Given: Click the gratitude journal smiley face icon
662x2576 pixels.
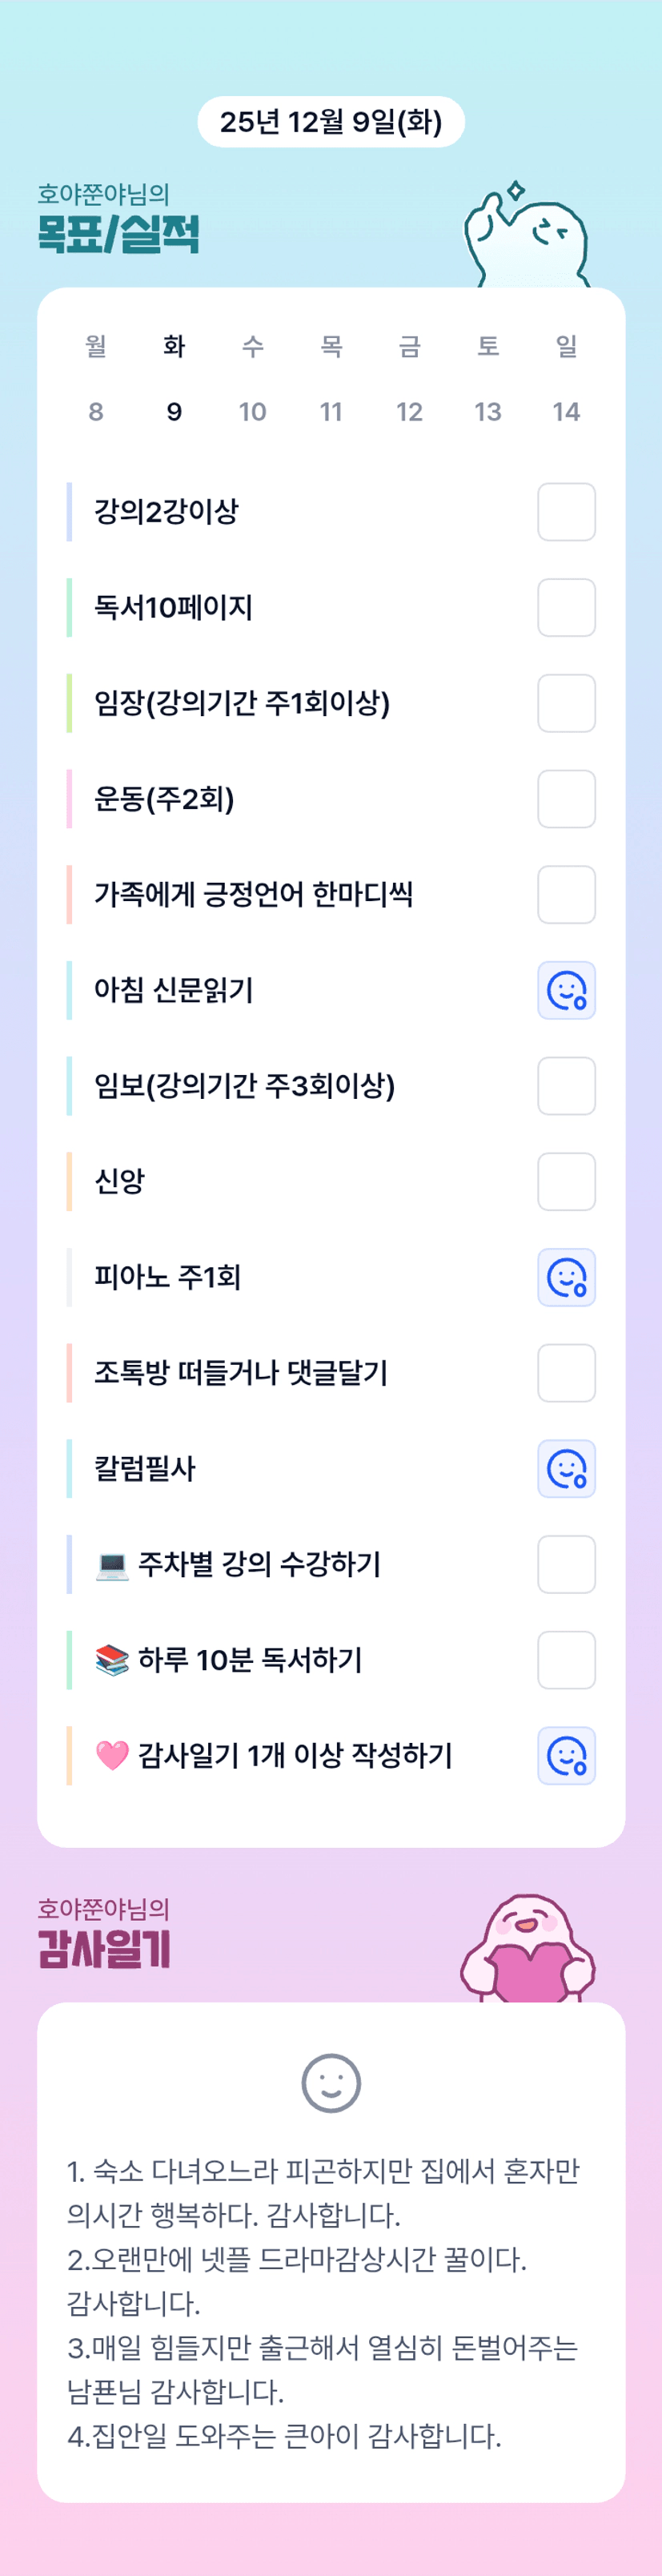Looking at the screenshot, I should coord(331,2083).
